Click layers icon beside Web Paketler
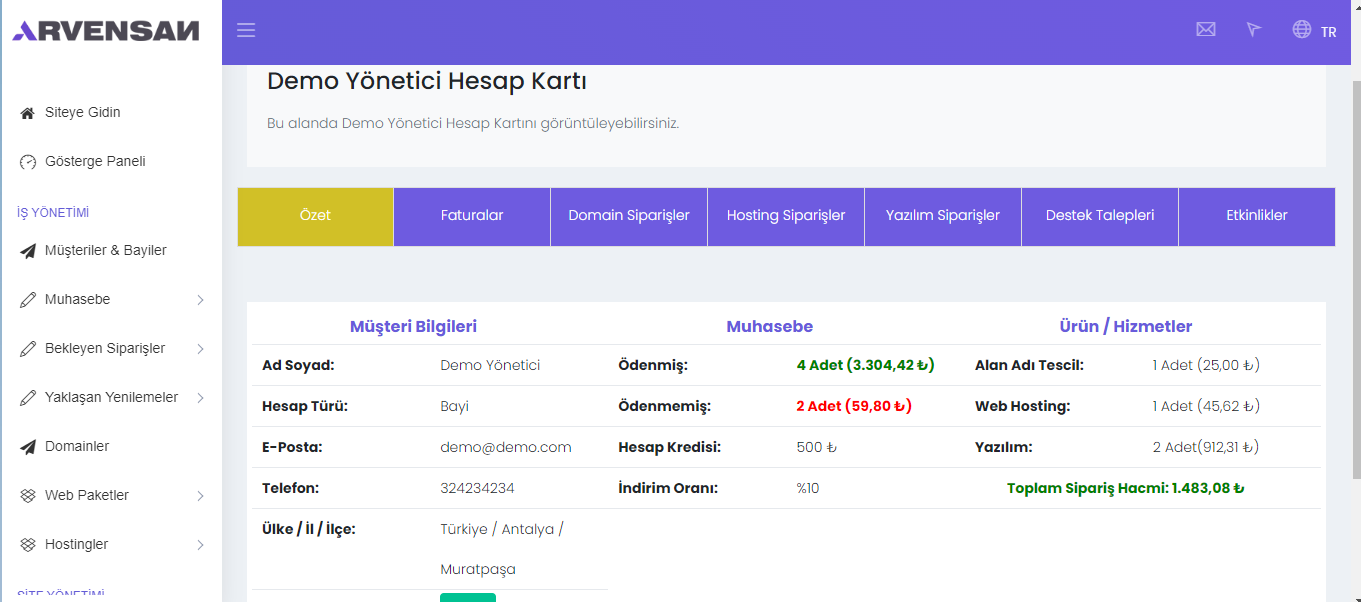The height and width of the screenshot is (602, 1361). point(28,496)
